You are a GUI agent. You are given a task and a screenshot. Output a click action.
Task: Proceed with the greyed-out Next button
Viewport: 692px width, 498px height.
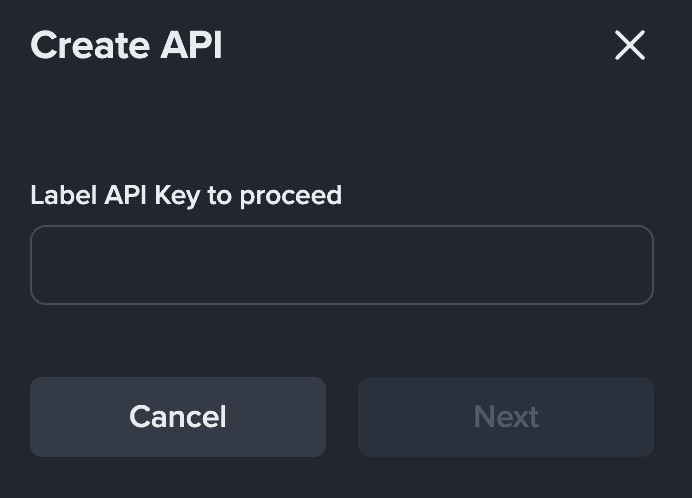coord(506,417)
